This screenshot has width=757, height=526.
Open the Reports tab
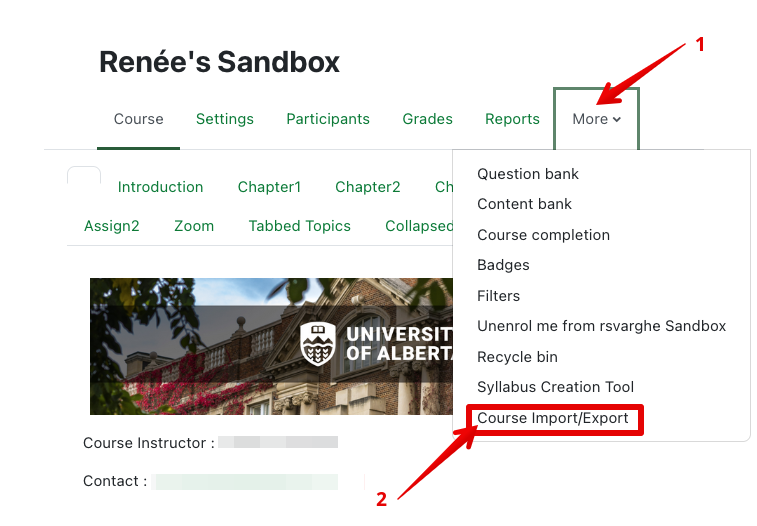(x=512, y=119)
